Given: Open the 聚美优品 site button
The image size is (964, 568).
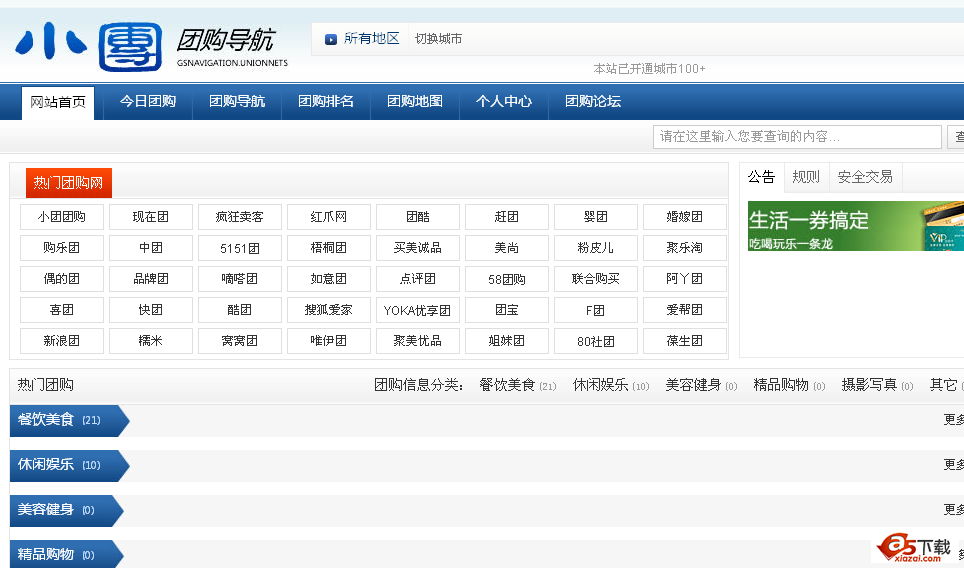Looking at the screenshot, I should click(418, 341).
